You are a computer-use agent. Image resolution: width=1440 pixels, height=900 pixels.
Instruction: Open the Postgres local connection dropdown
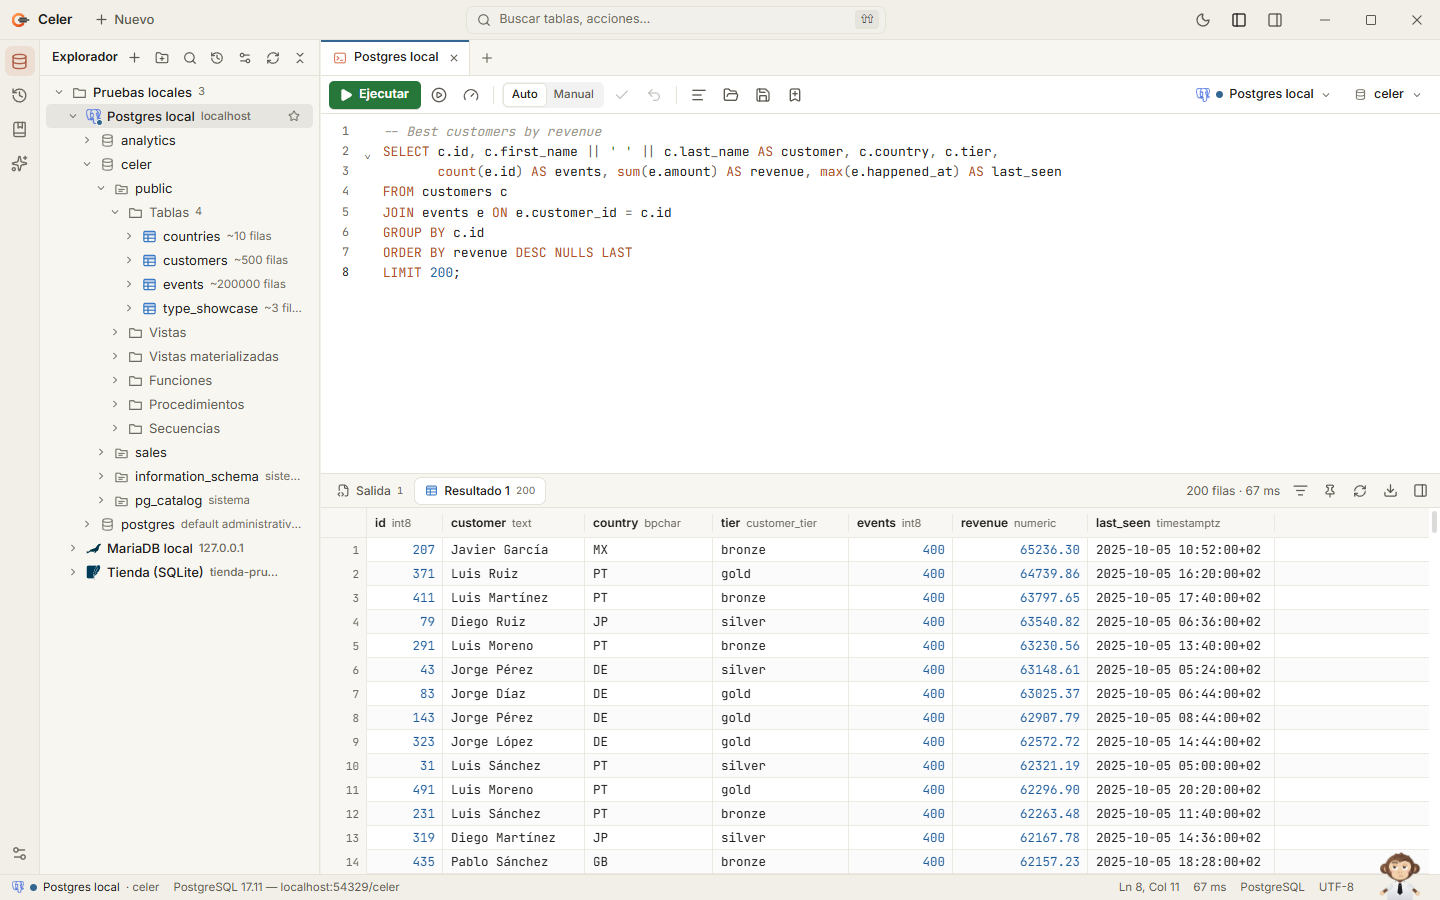coord(1264,94)
